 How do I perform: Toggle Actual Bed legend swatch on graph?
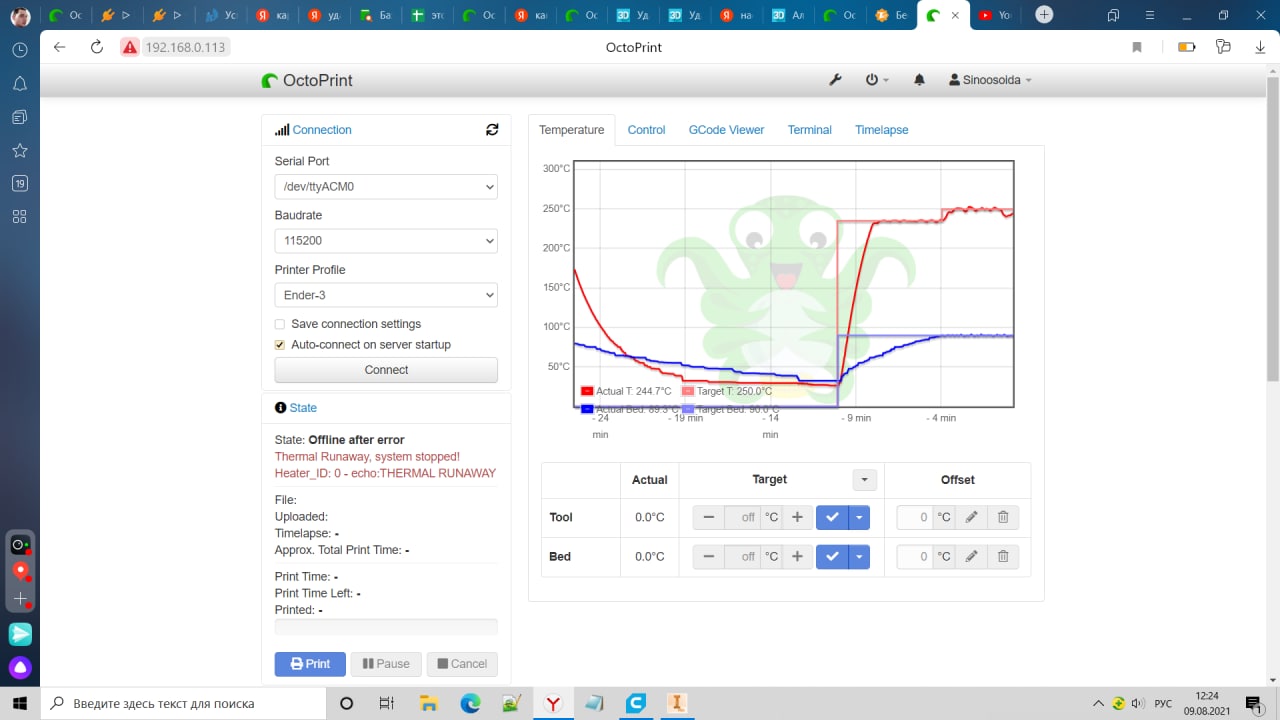pos(587,409)
